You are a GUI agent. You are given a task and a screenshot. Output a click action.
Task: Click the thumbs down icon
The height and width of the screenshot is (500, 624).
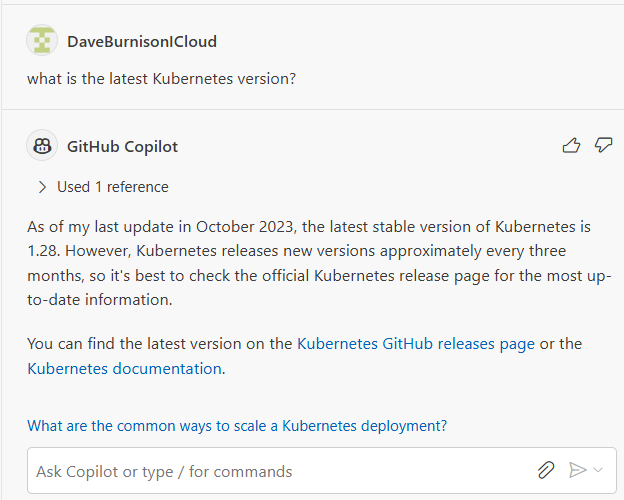[603, 145]
